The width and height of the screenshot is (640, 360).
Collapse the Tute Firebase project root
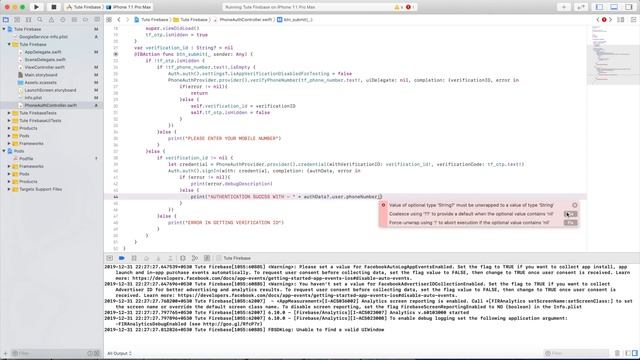coord(4,29)
